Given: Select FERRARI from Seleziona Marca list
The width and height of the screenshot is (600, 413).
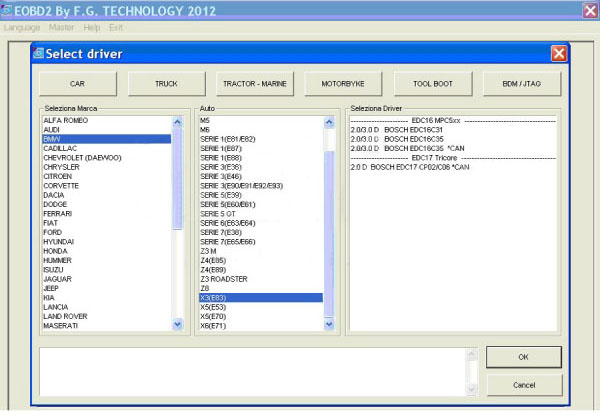Looking at the screenshot, I should point(59,213).
